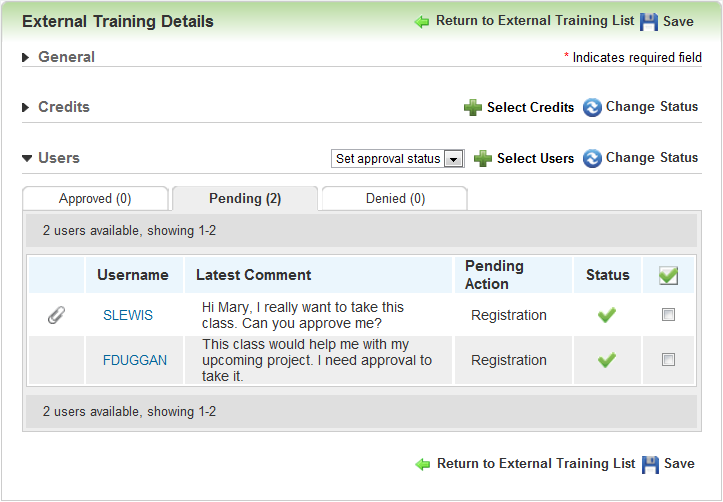
Task: Check the checkbox for user FDUGGAN
Action: point(668,360)
